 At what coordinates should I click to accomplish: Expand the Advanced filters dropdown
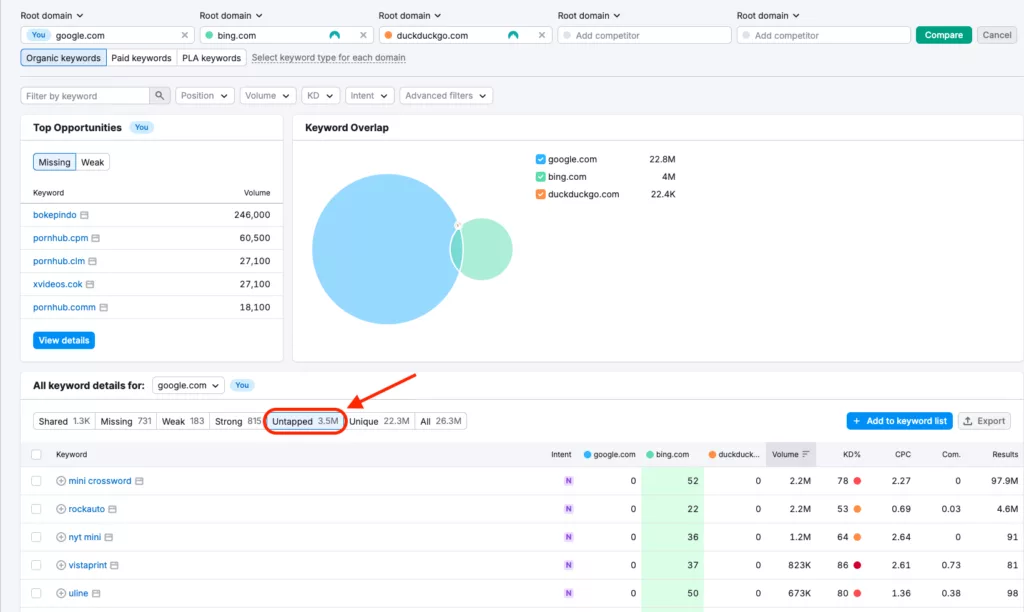tap(446, 95)
